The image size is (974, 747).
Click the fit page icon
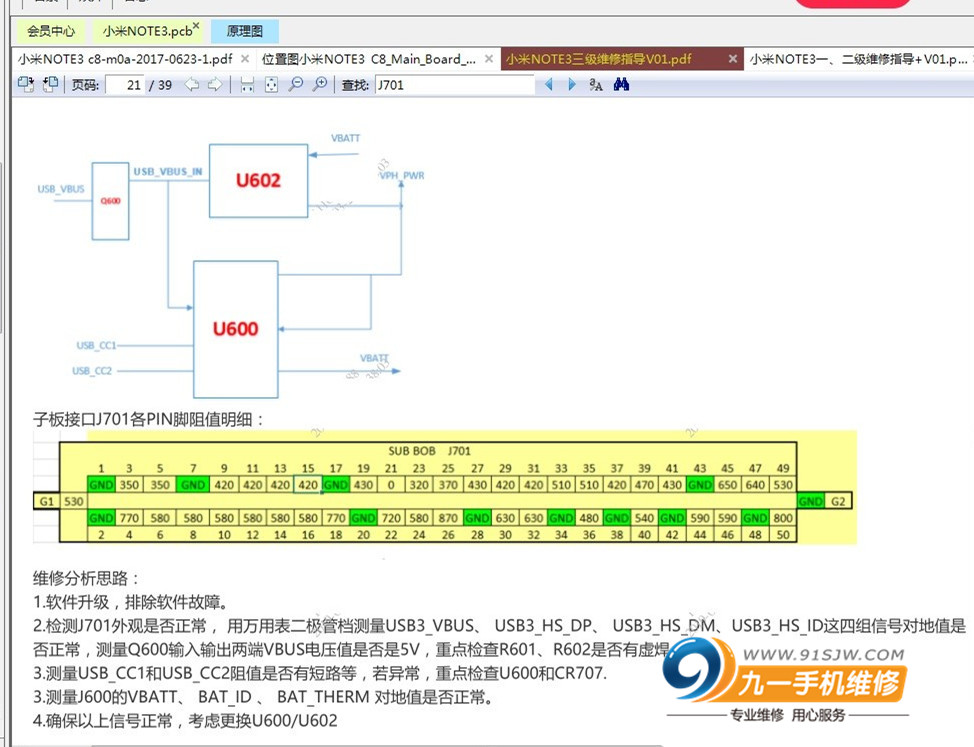[x=271, y=84]
